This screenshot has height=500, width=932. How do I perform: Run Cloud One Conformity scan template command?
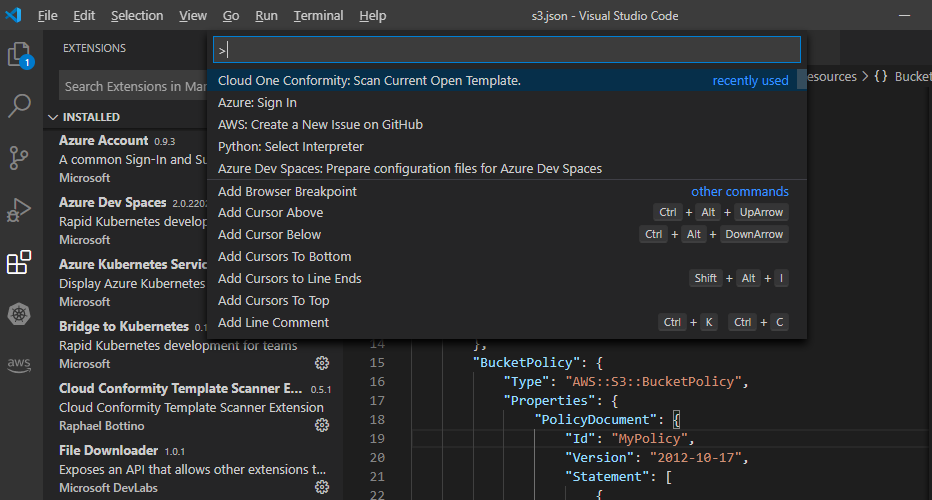pos(369,80)
